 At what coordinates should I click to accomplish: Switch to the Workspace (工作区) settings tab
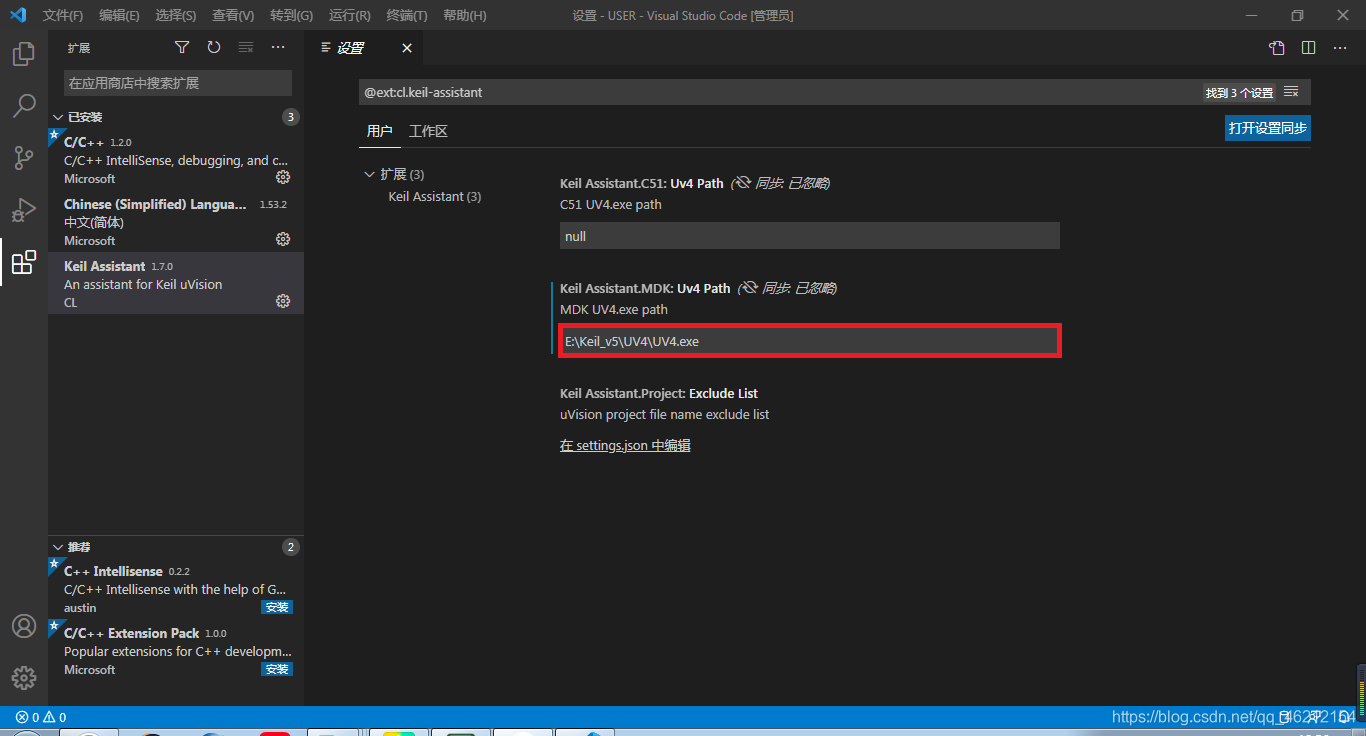click(428, 131)
